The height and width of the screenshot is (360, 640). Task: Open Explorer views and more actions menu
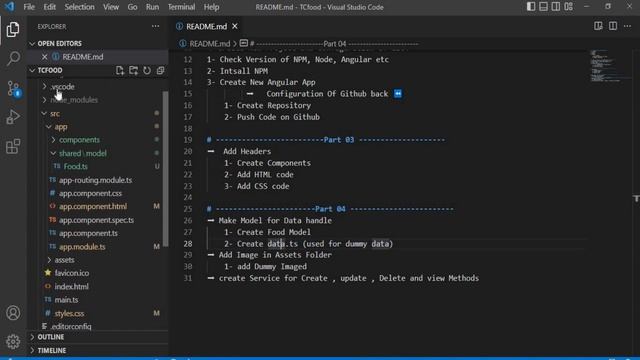click(156, 27)
